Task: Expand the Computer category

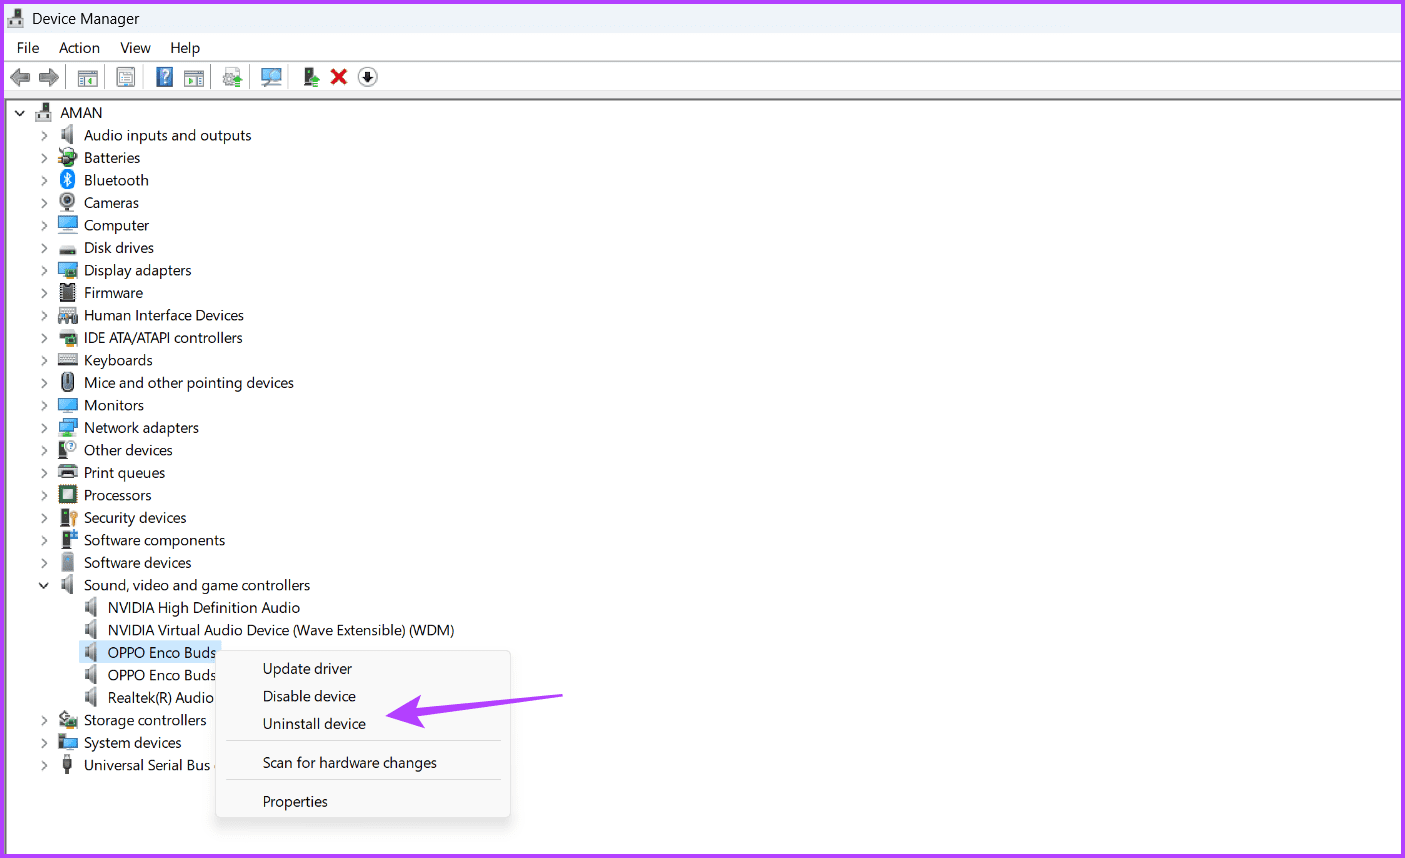Action: point(44,225)
